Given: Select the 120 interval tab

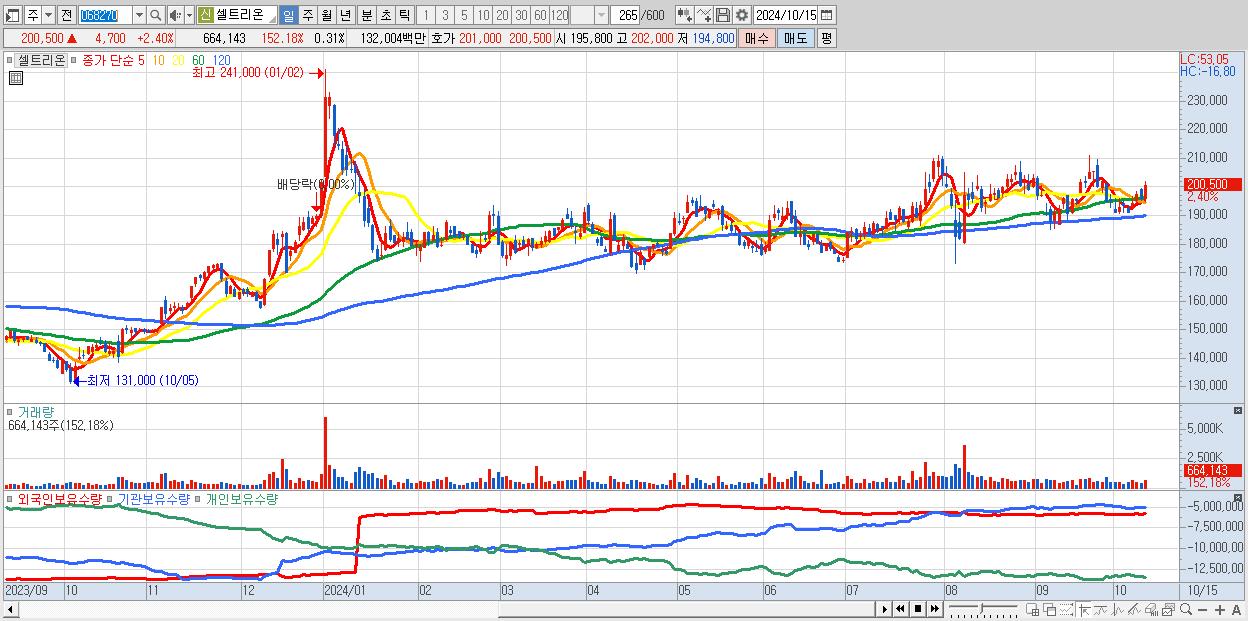Looking at the screenshot, I should click(560, 15).
